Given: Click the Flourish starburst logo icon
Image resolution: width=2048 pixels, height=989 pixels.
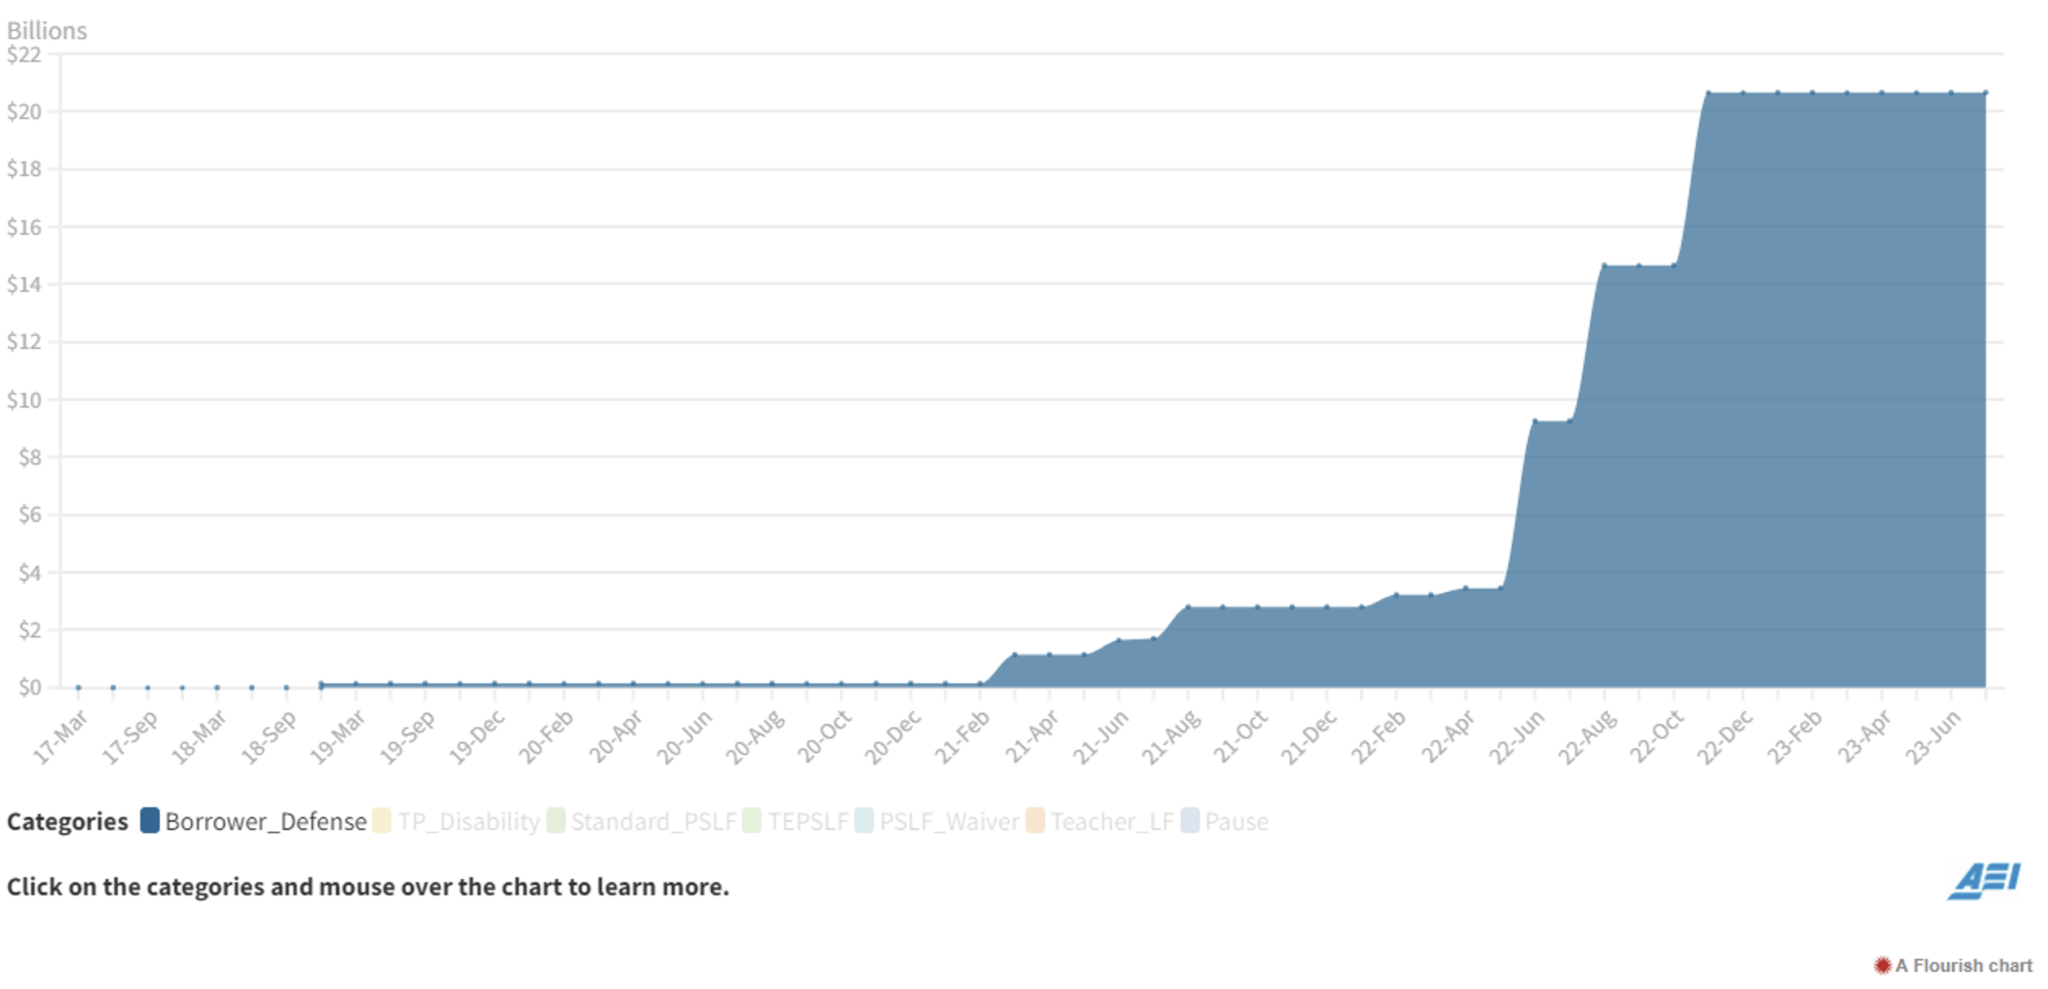Looking at the screenshot, I should 1882,965.
